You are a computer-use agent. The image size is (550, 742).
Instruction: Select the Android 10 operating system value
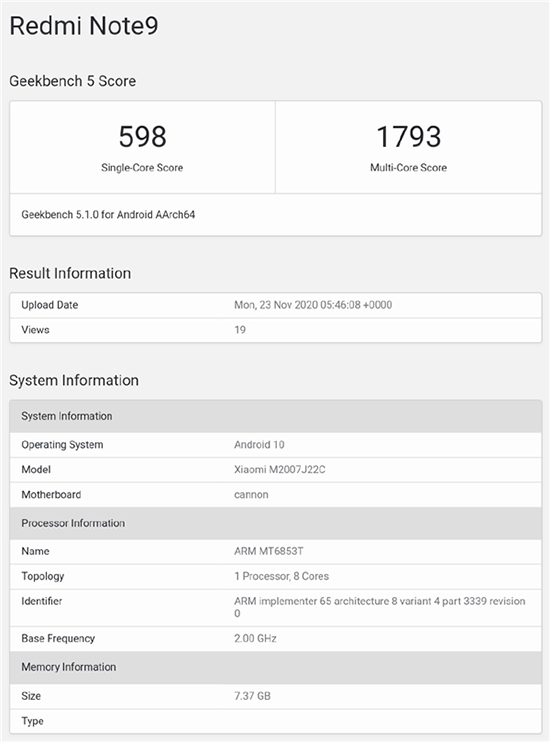click(259, 445)
